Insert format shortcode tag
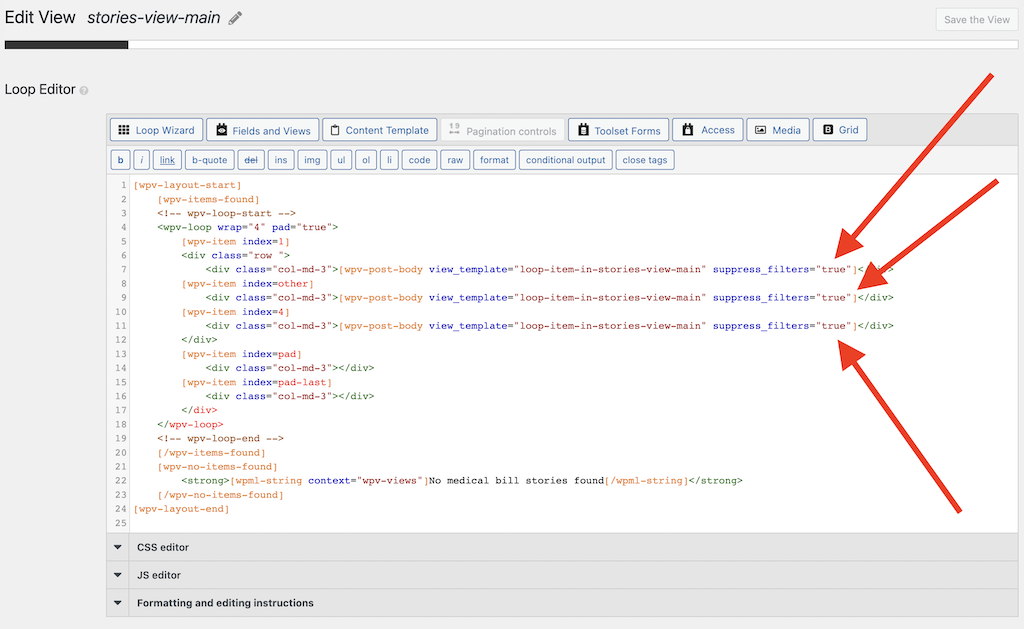Image resolution: width=1024 pixels, height=629 pixels. 494,160
